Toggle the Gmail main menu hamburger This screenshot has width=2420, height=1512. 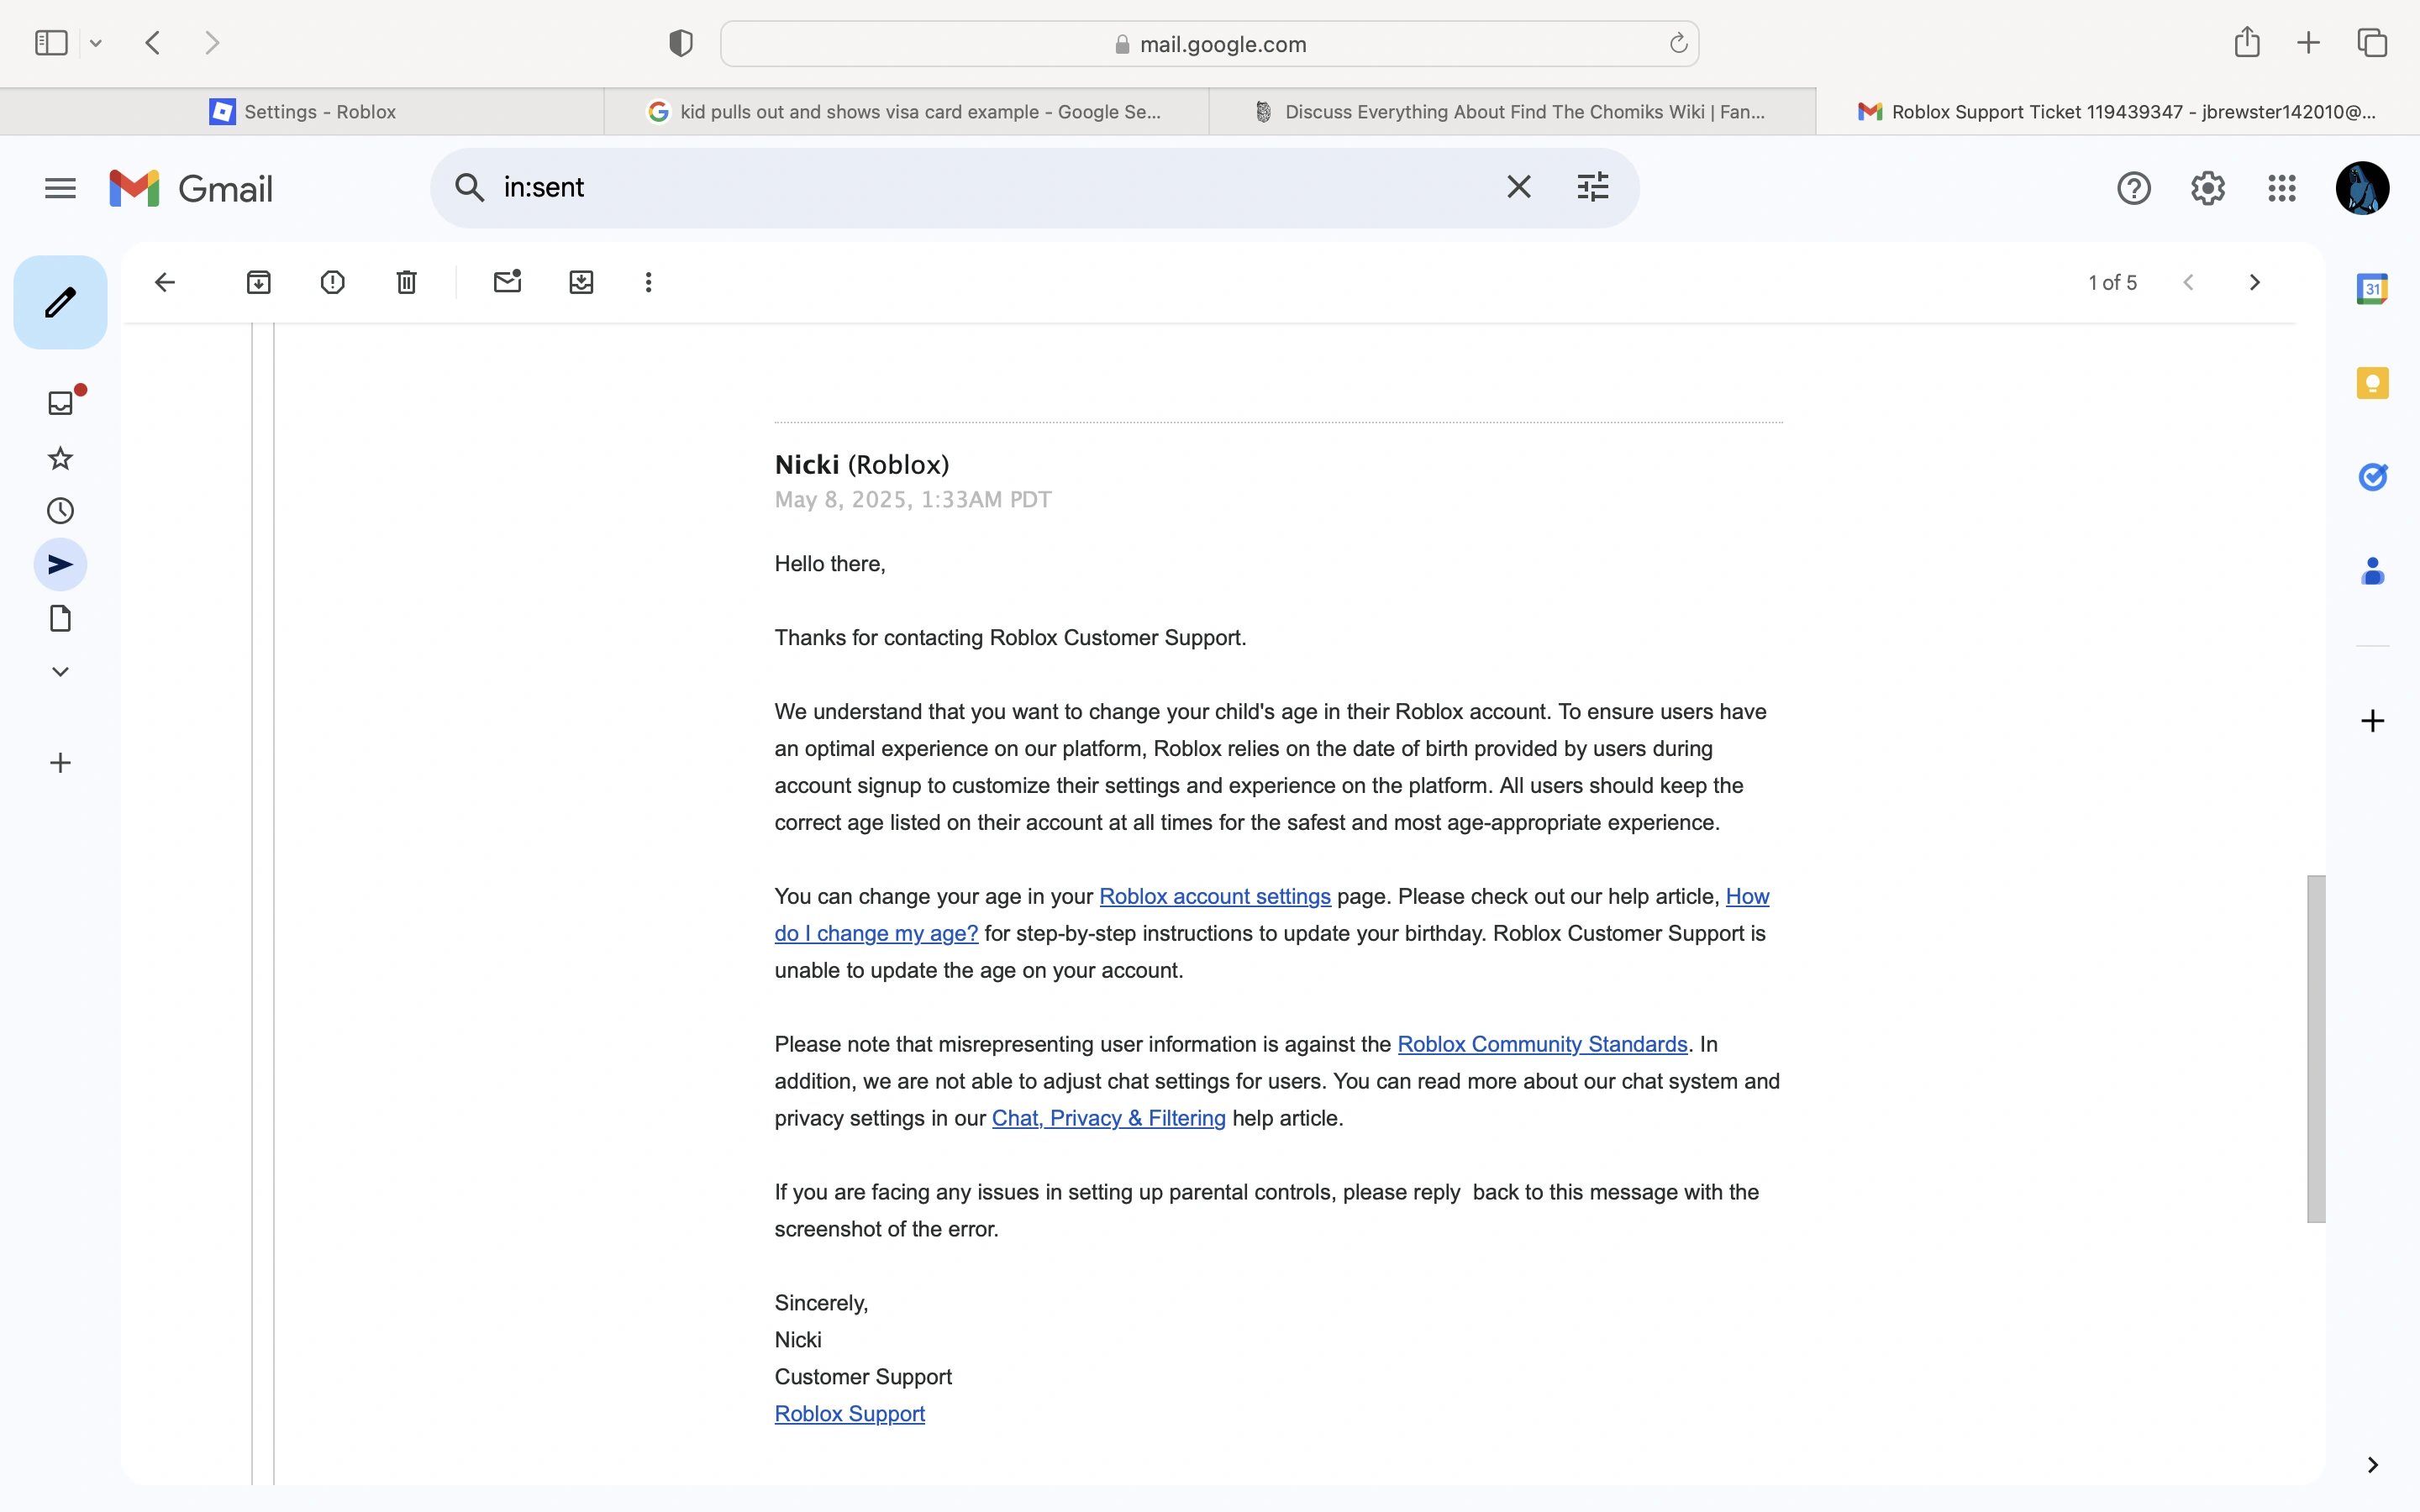pyautogui.click(x=60, y=188)
